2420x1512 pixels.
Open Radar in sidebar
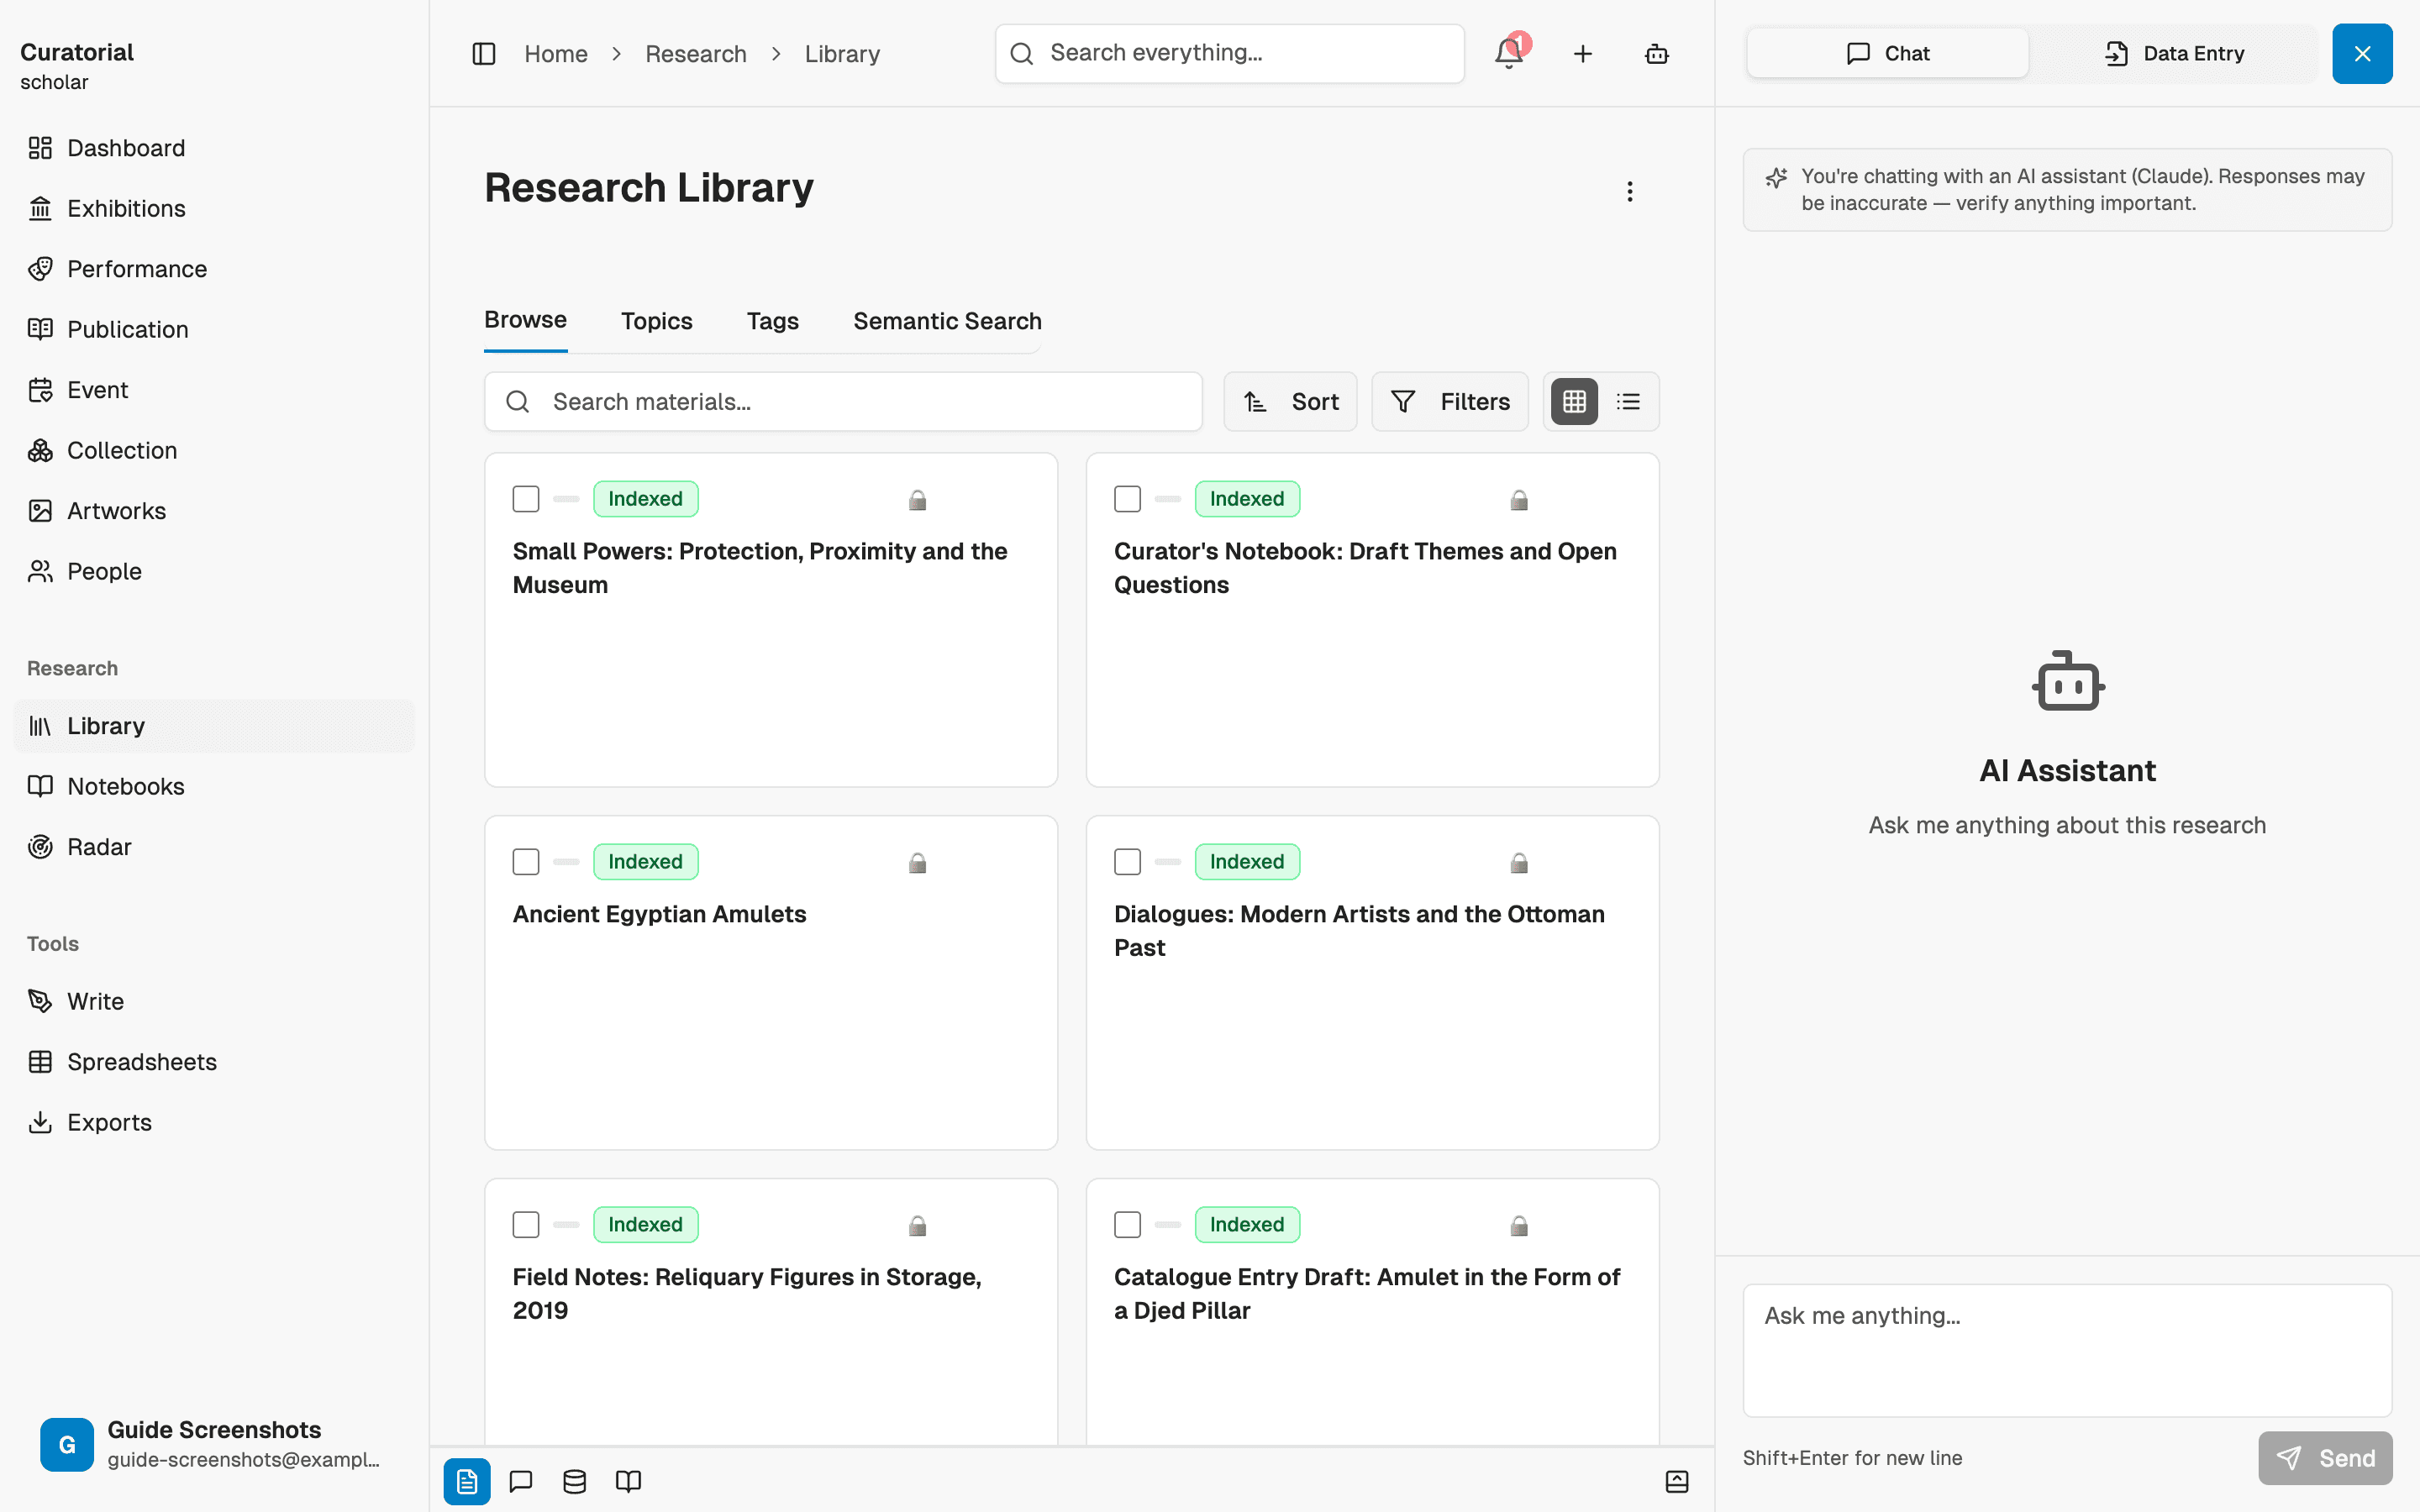pos(214,847)
